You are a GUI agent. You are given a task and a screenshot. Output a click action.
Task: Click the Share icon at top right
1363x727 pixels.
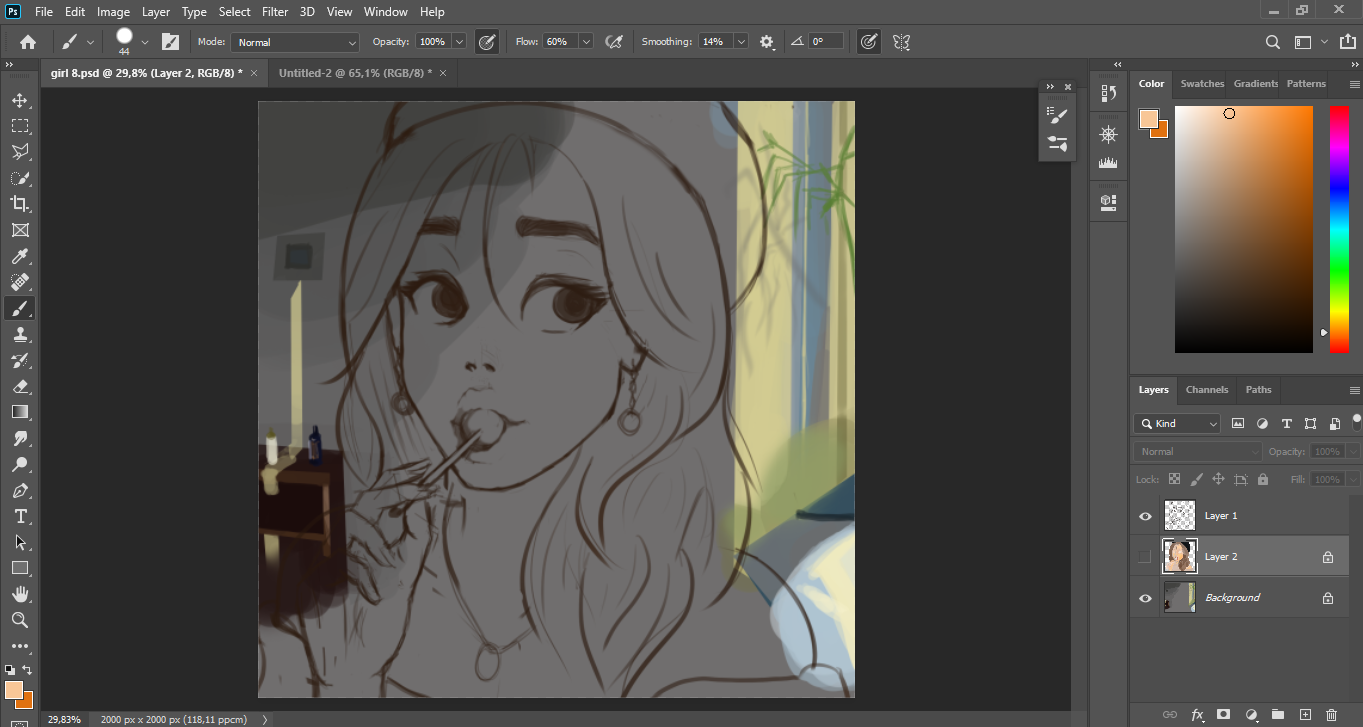(1348, 42)
